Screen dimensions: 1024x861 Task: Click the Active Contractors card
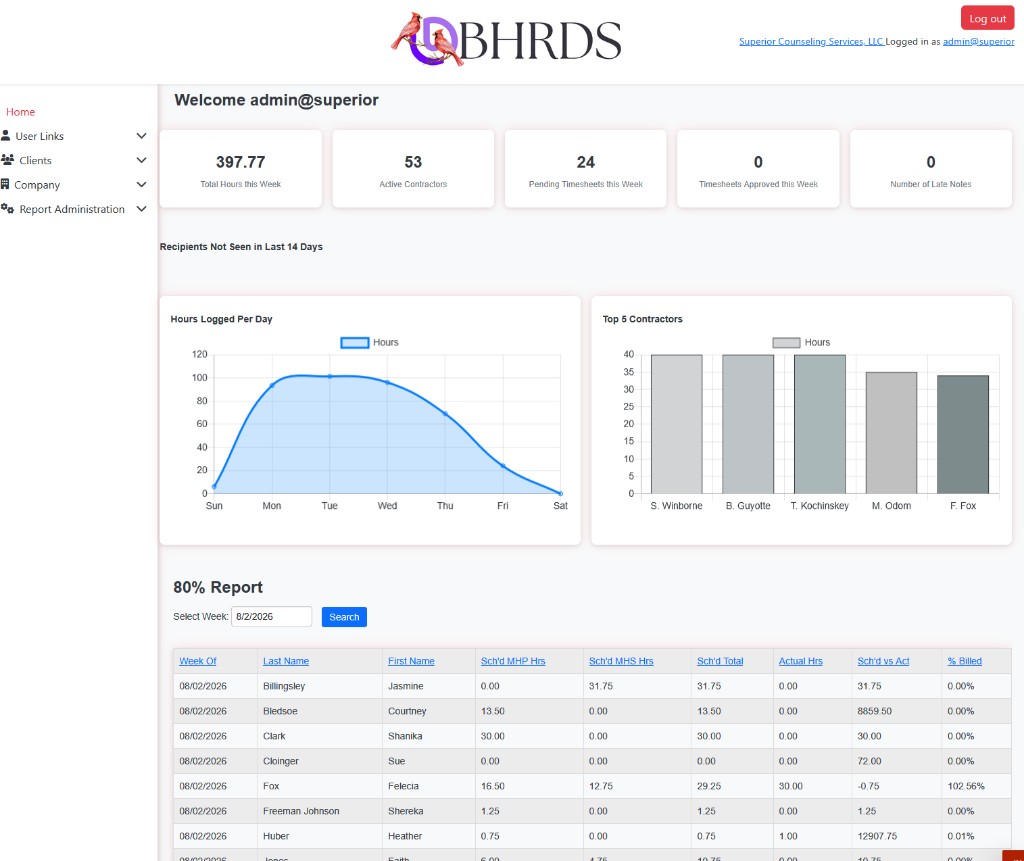(413, 169)
